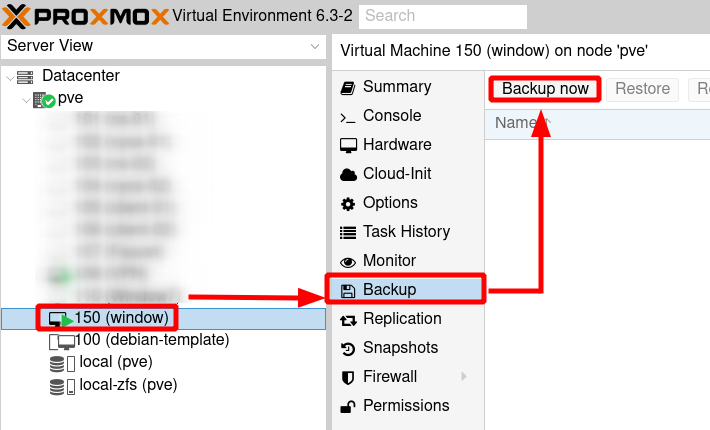Click the local-zfs (pve) storage icon
Screen dimensions: 710x430
(x=62, y=387)
